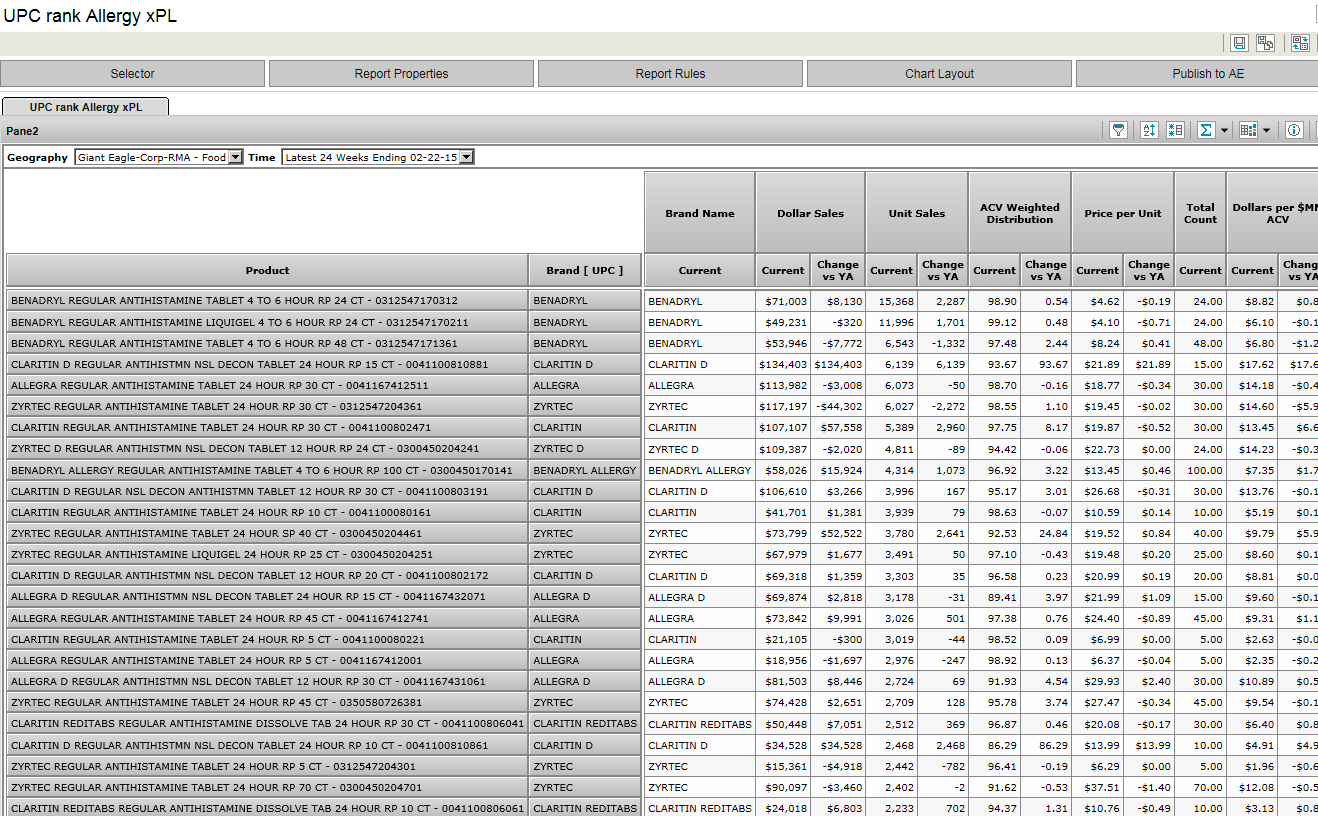Expand the arrow beside the Sigma icon
This screenshot has width=1318, height=816.
[x=1224, y=131]
